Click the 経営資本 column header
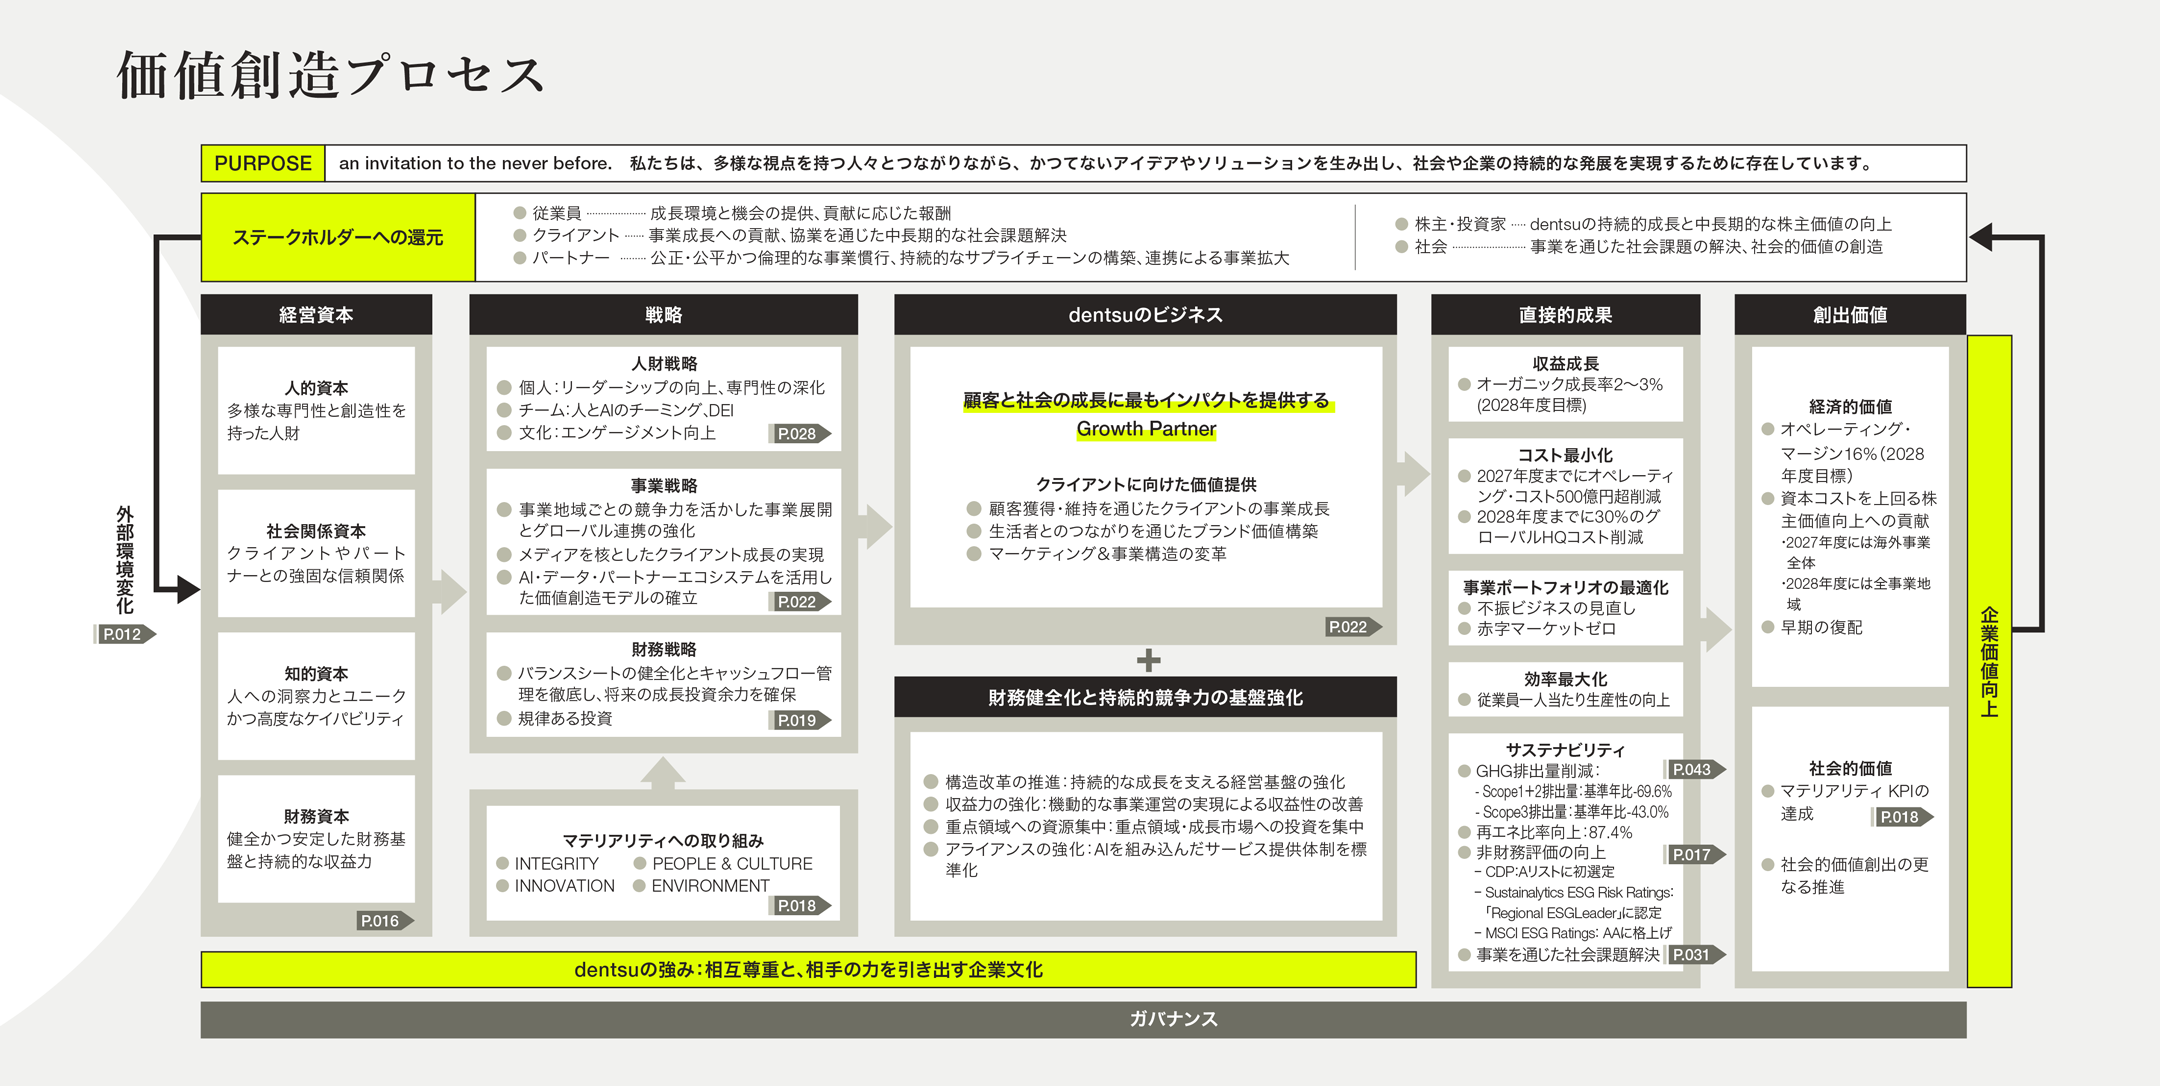 (316, 314)
